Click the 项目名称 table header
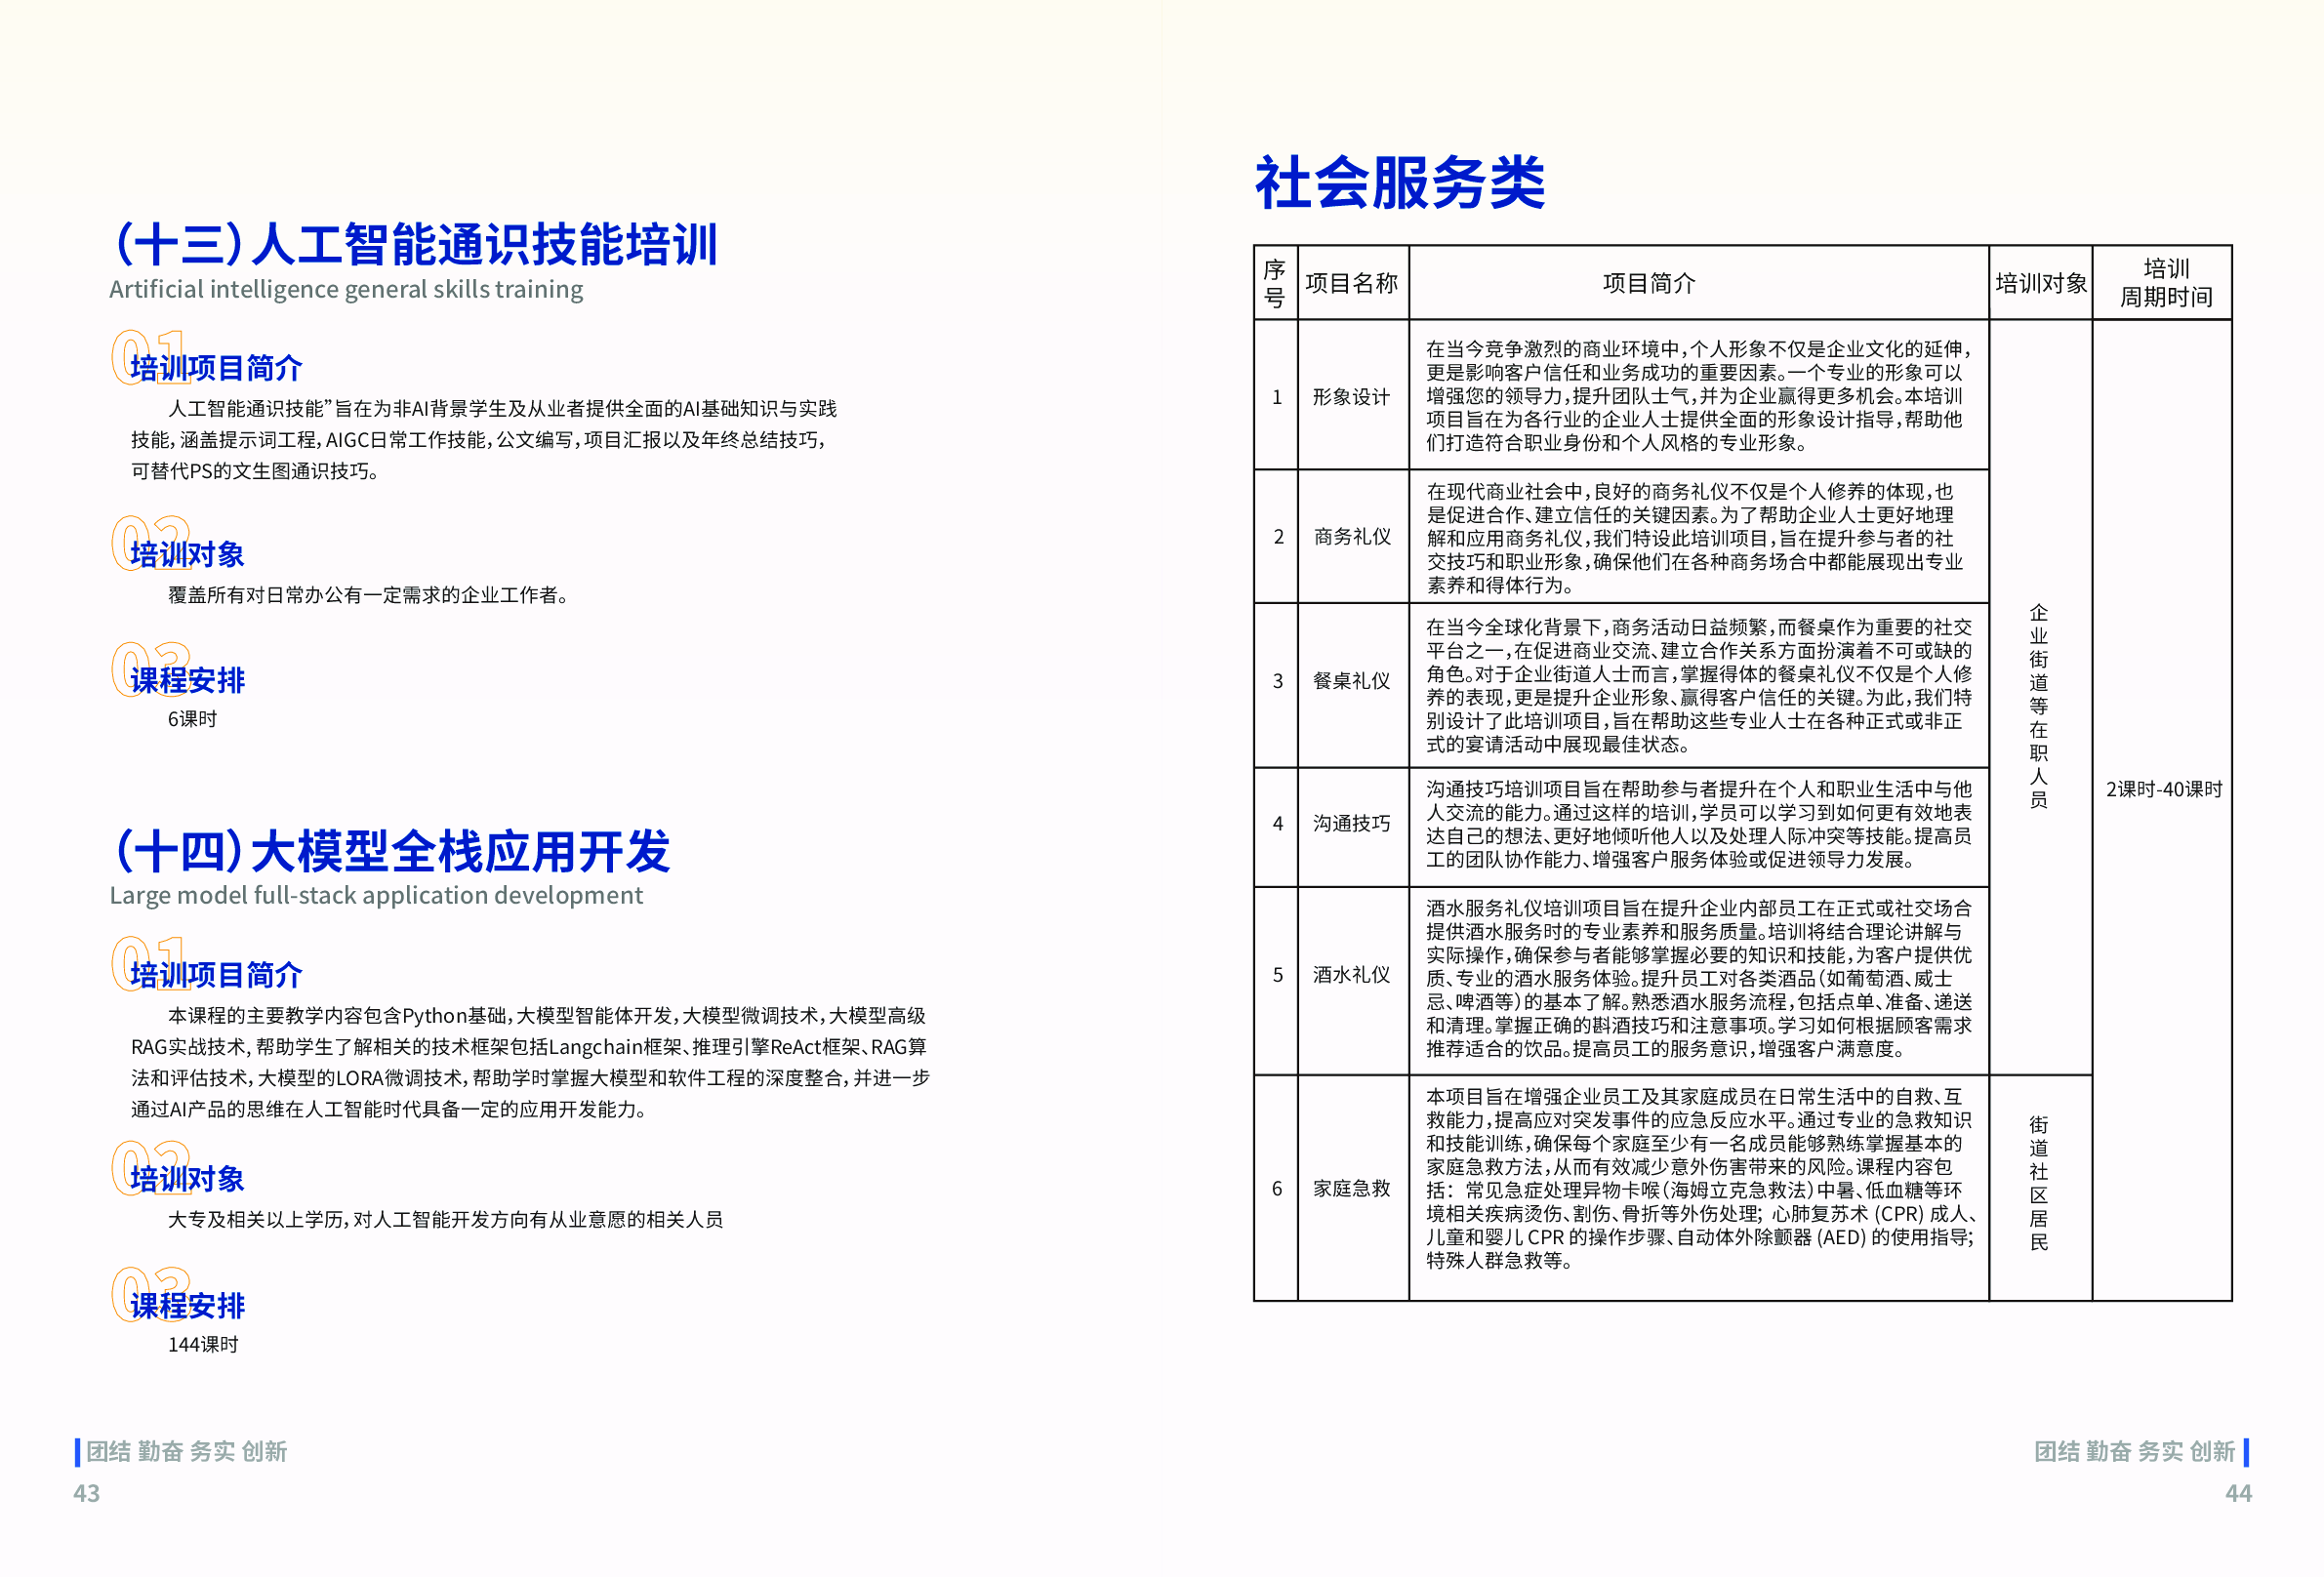This screenshot has width=2324, height=1577. (x=1351, y=283)
